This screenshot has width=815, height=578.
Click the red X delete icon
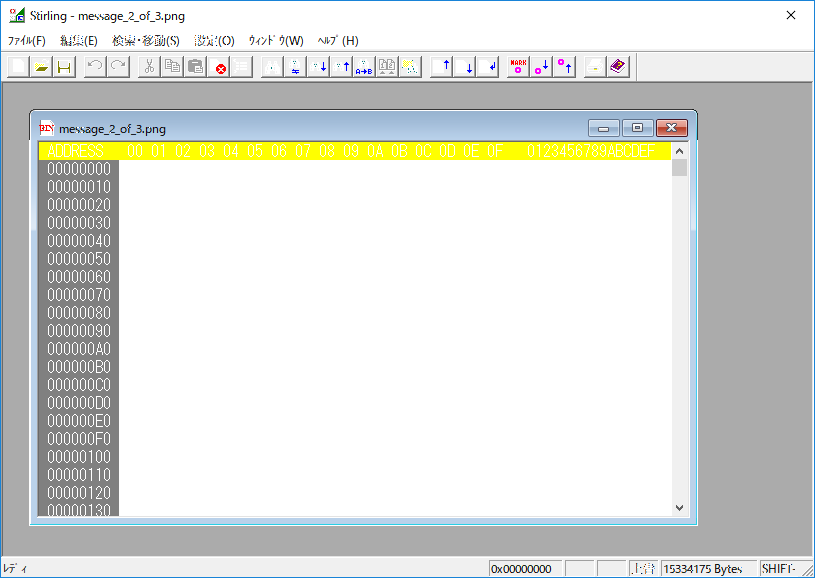click(220, 67)
